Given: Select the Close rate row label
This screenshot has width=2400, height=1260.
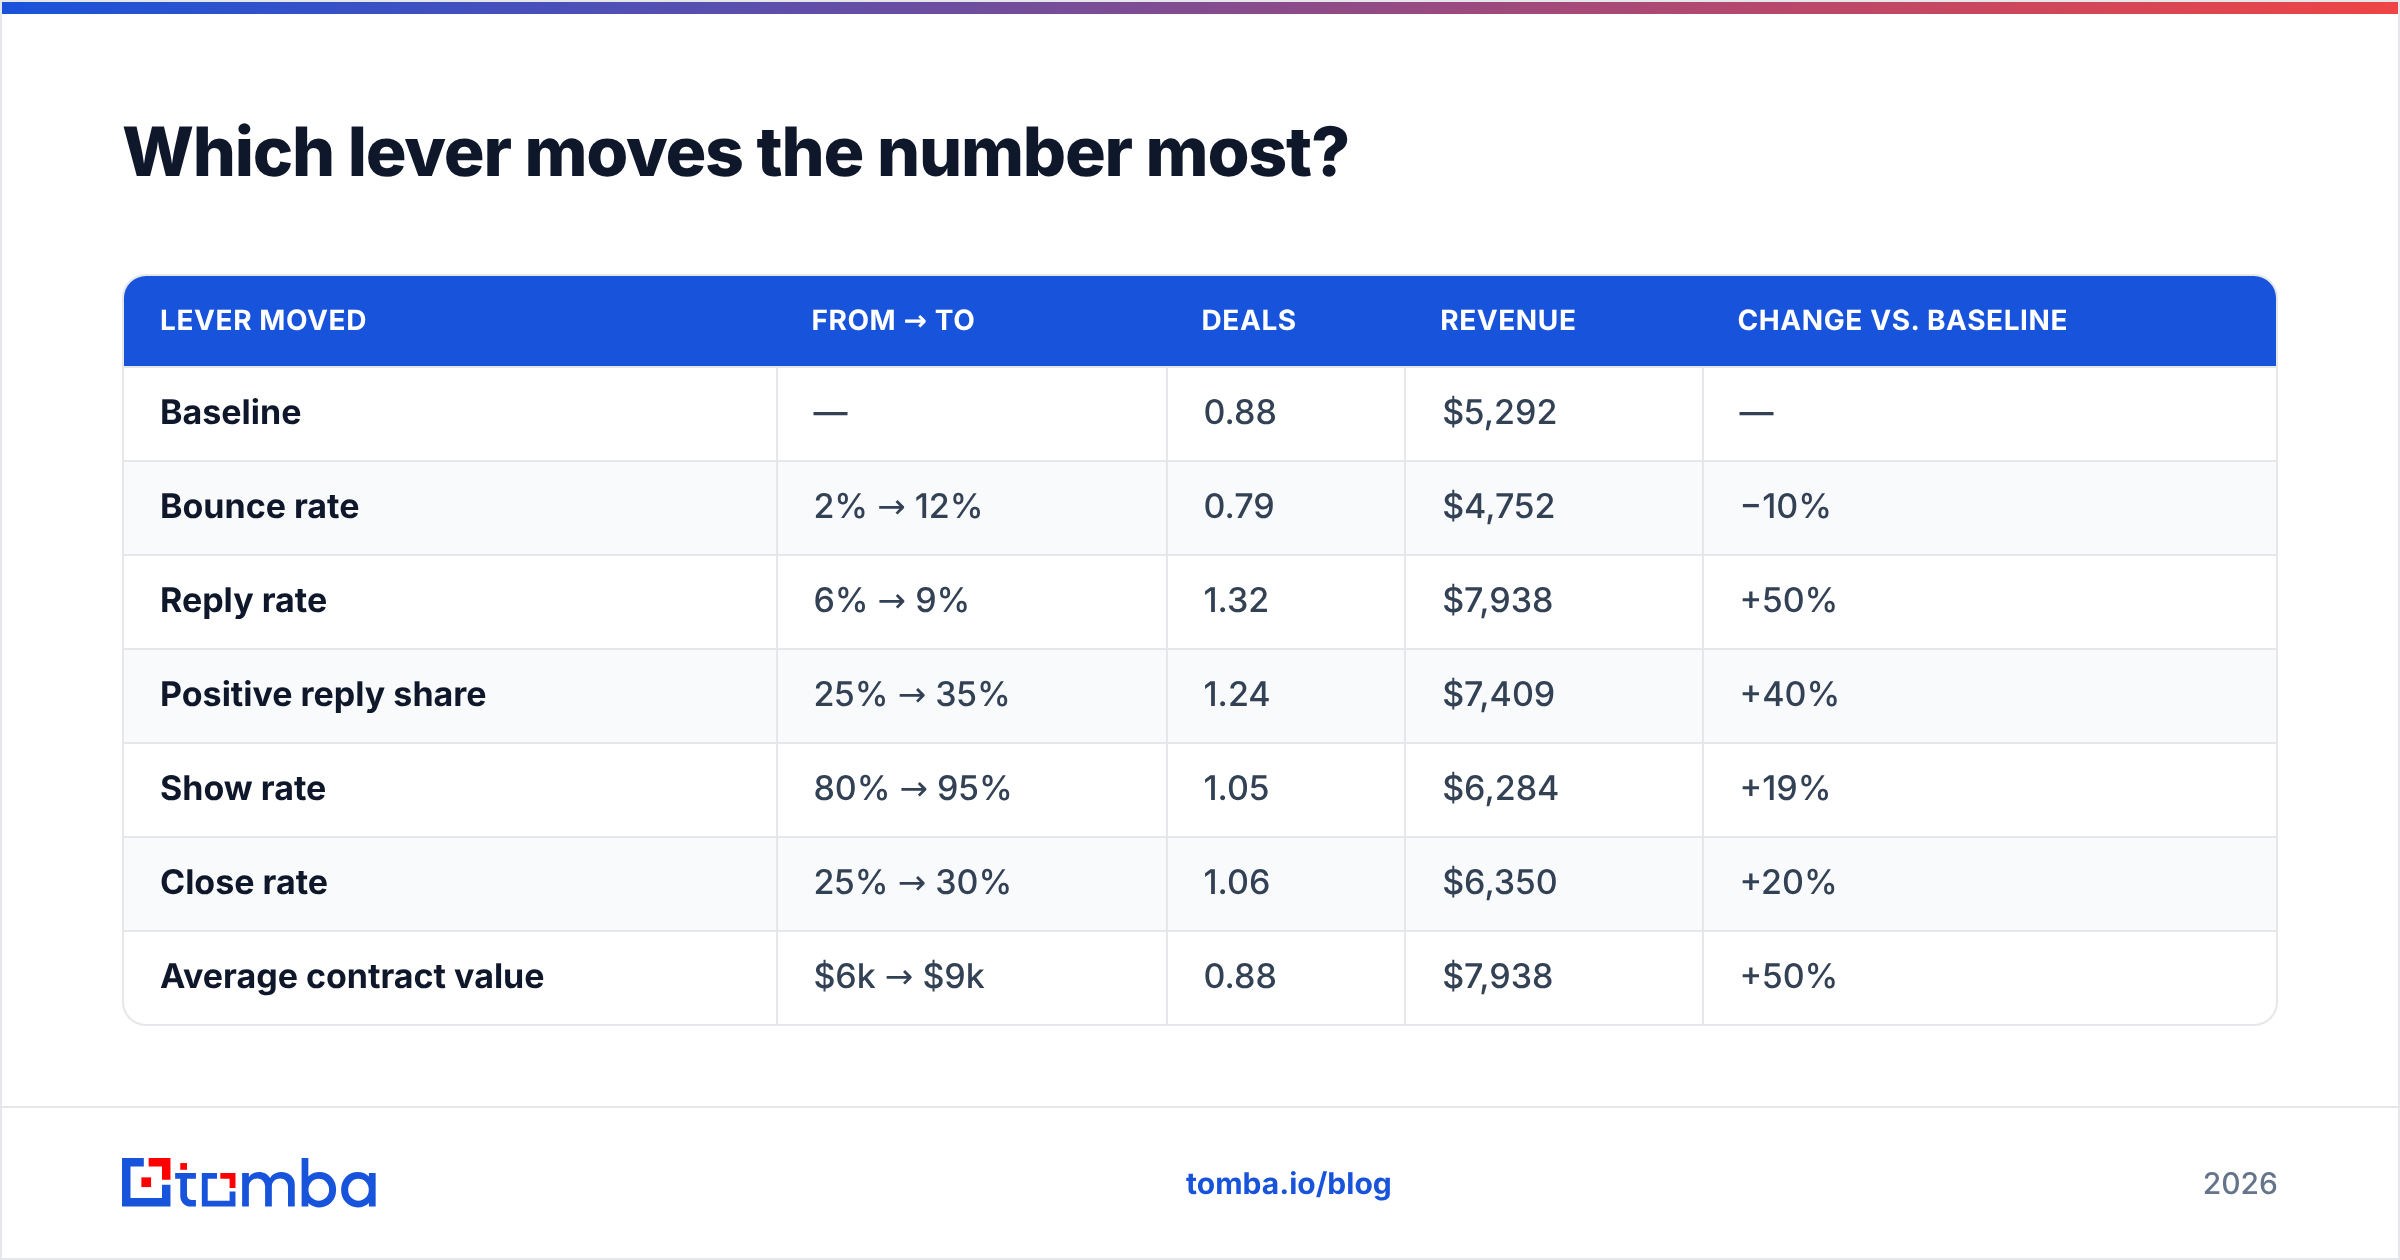Looking at the screenshot, I should (244, 882).
